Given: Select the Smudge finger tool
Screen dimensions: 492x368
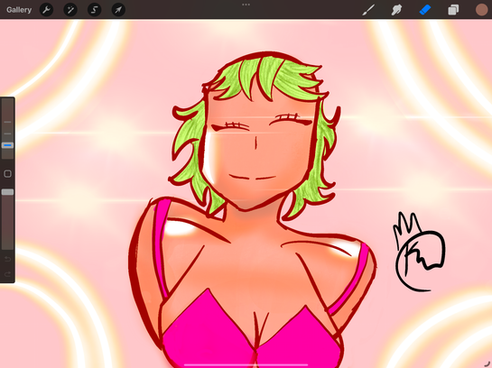Looking at the screenshot, I should pos(396,10).
